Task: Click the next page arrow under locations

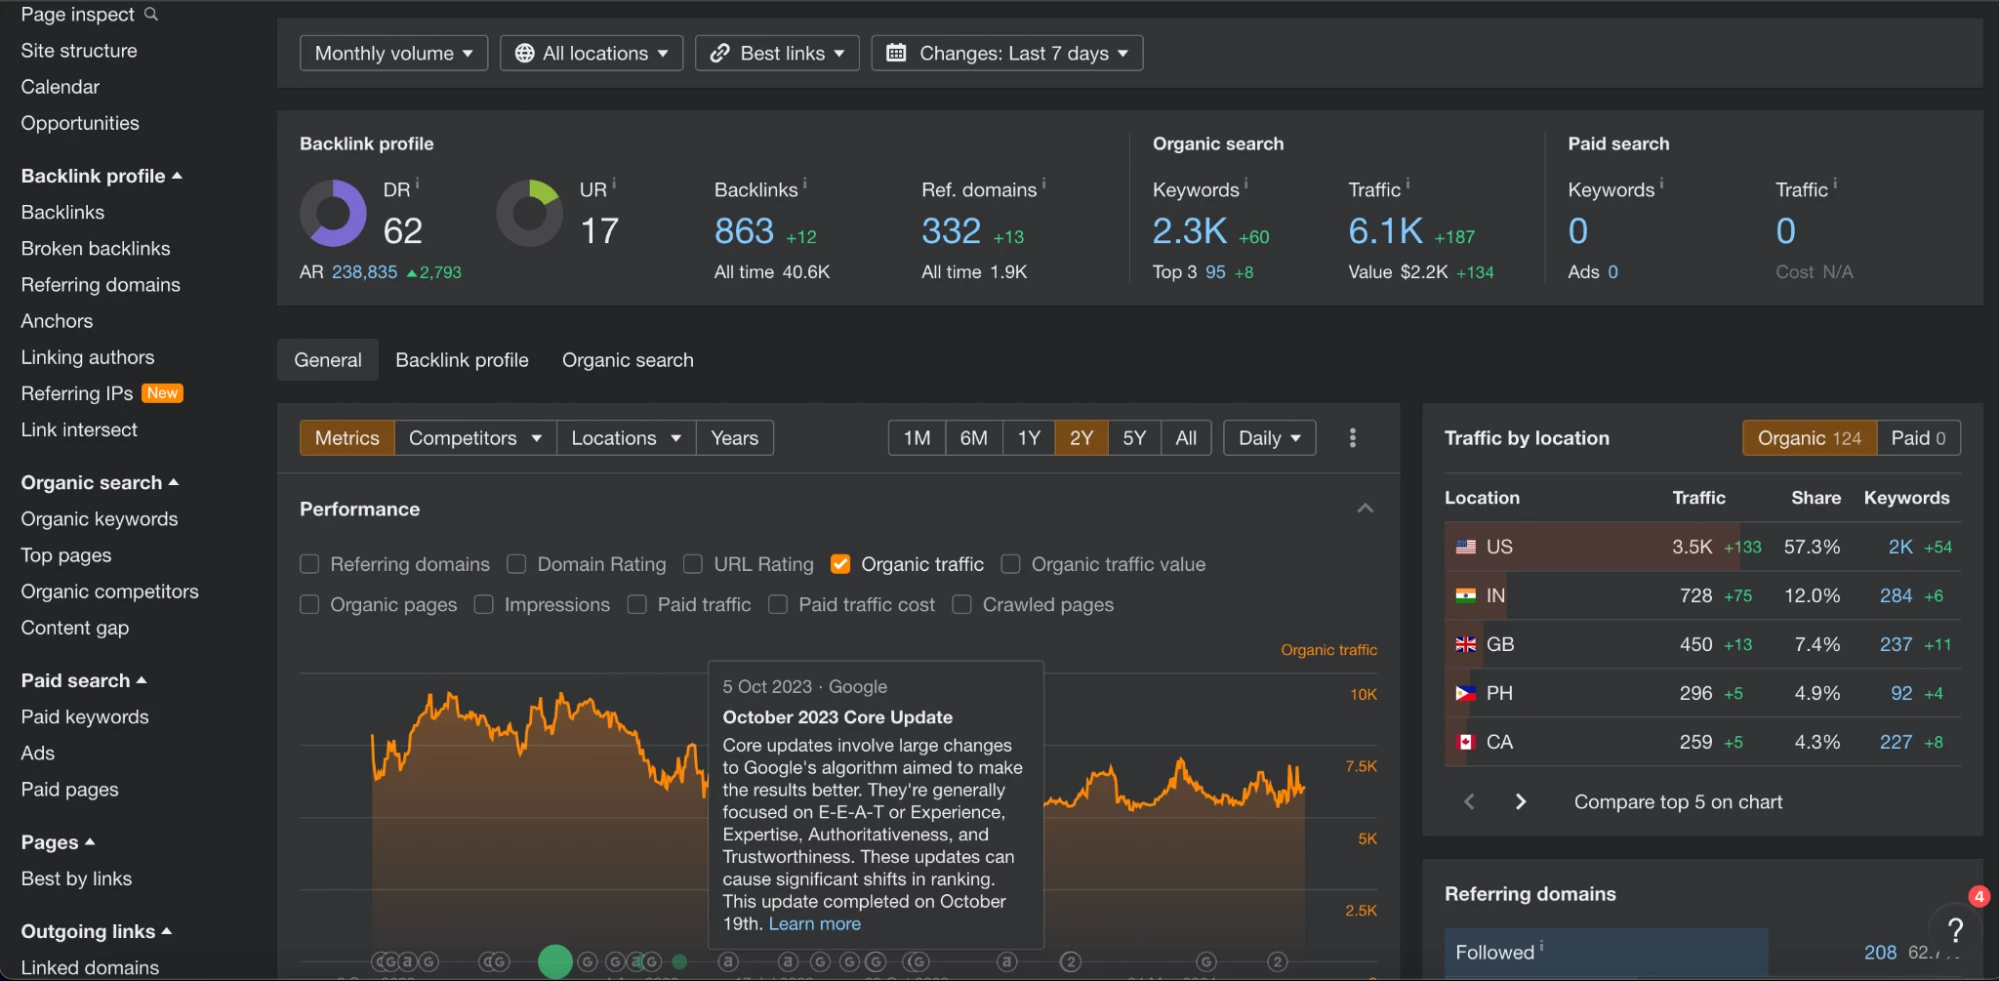Action: [x=1520, y=802]
